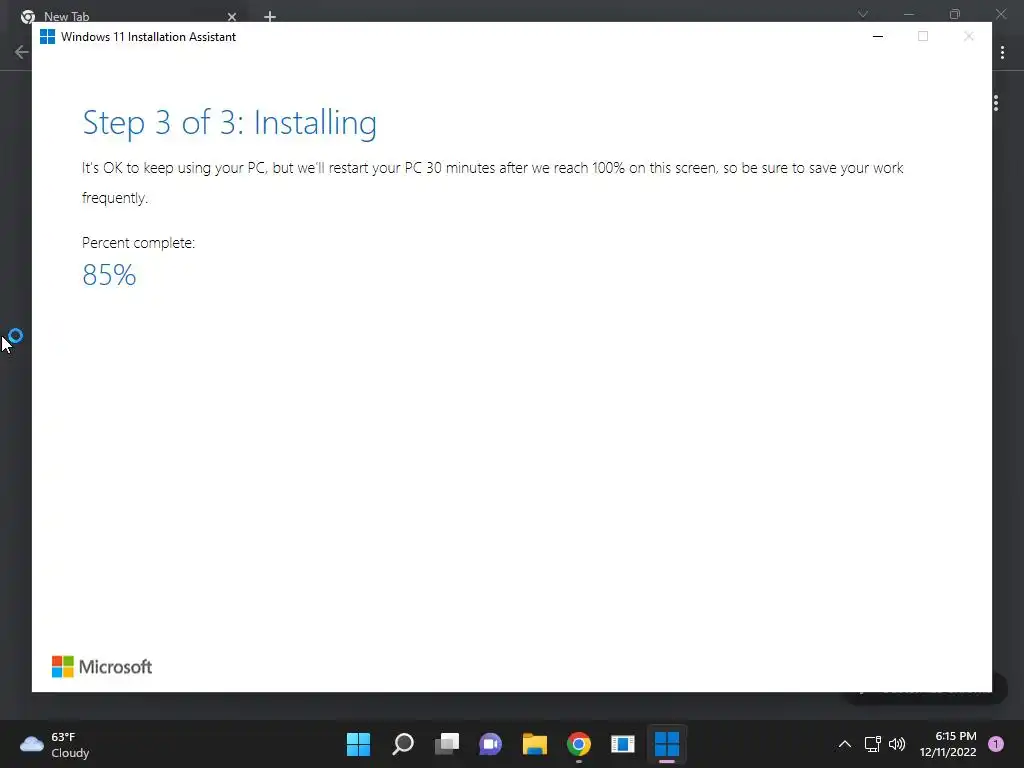1024x768 pixels.
Task: Open a new tab in Chrome window
Action: tap(270, 16)
